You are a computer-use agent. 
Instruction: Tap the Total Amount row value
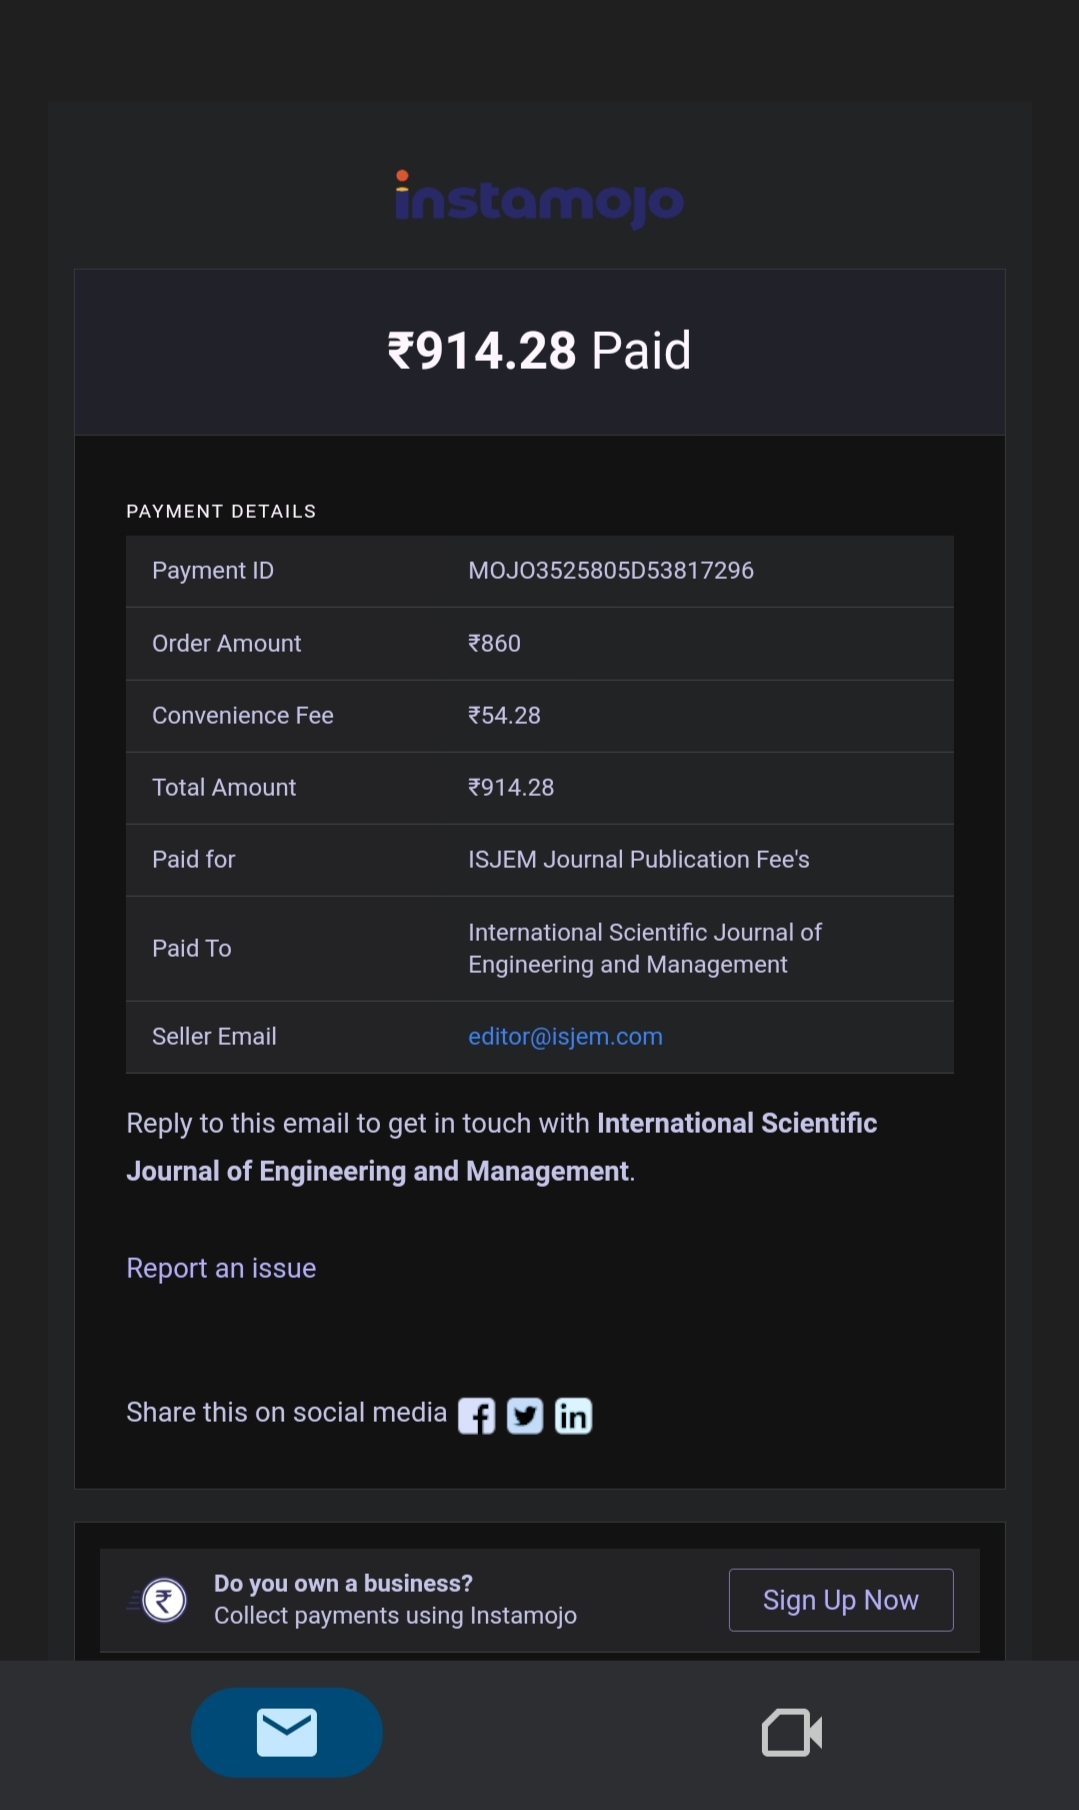tap(511, 788)
